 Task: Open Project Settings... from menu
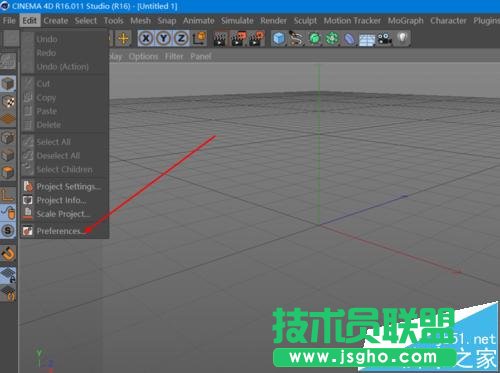coord(65,186)
